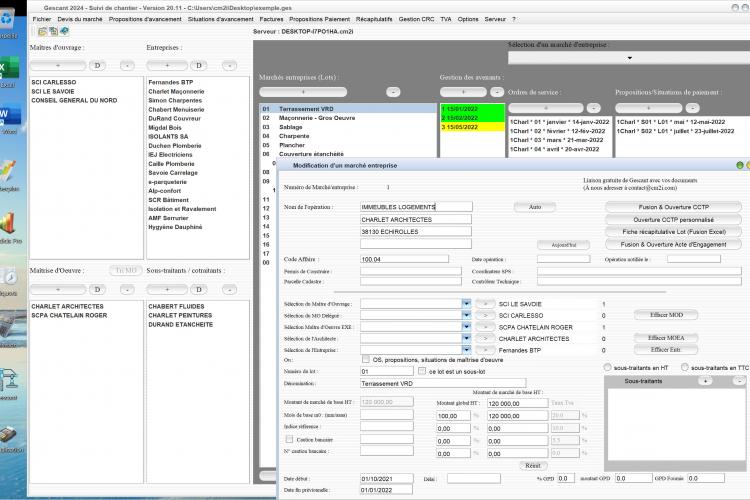Select 'Simon Charpentes' in Entreprises list
Screen dimensions: 750x500
tap(175, 100)
